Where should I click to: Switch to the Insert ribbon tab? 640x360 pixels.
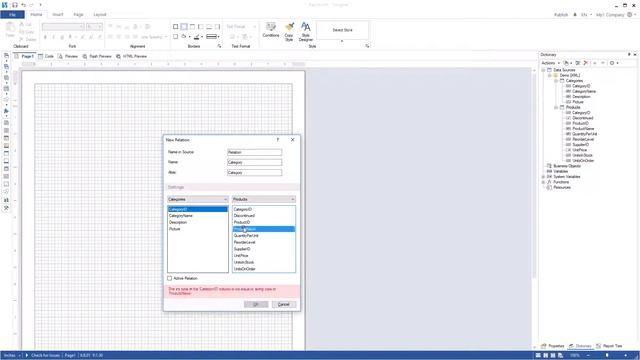pos(58,15)
